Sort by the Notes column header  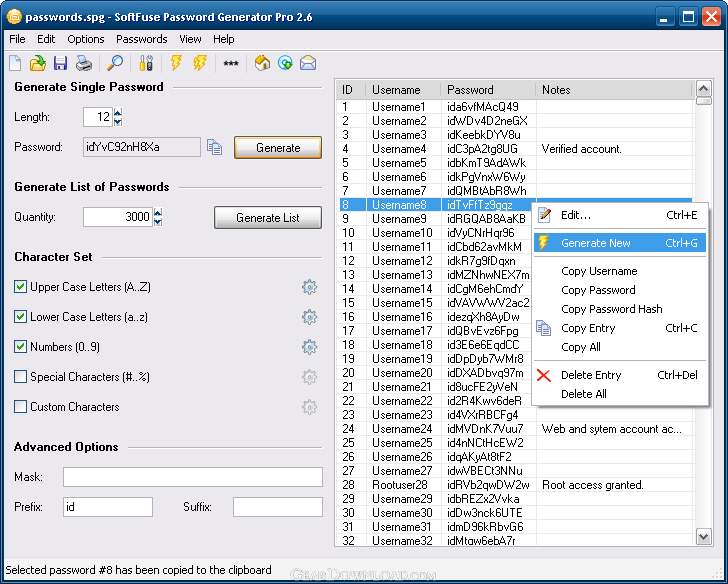pos(614,90)
